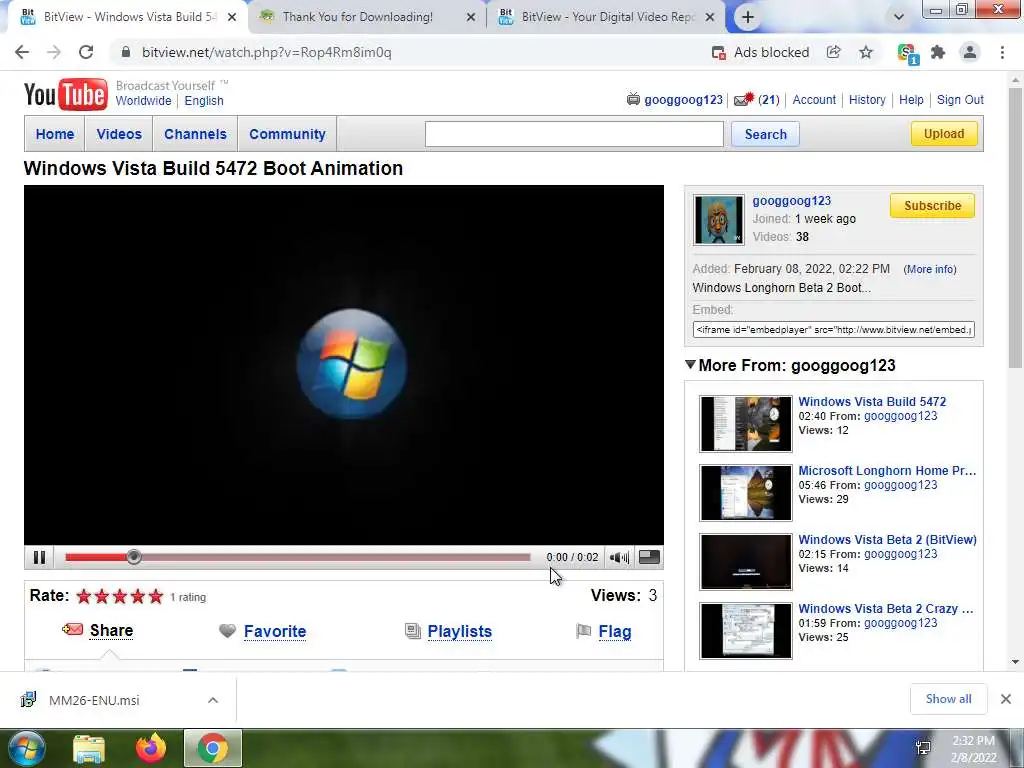1024x768 pixels.
Task: Click the address bar URL
Action: point(266,52)
